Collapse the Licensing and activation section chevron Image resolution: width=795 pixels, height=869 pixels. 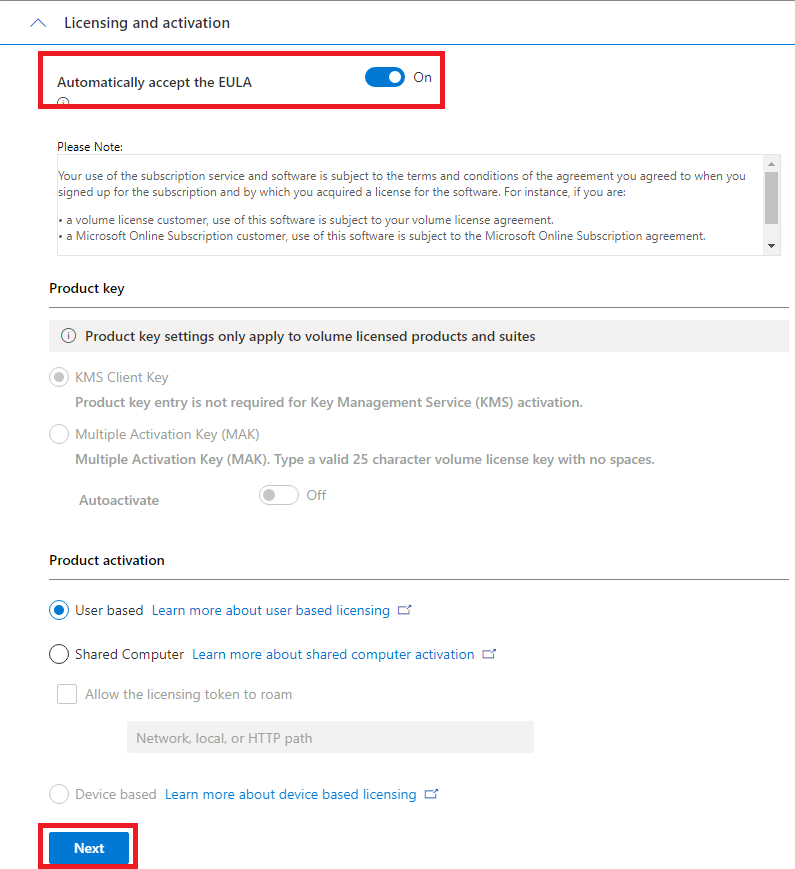(x=39, y=22)
